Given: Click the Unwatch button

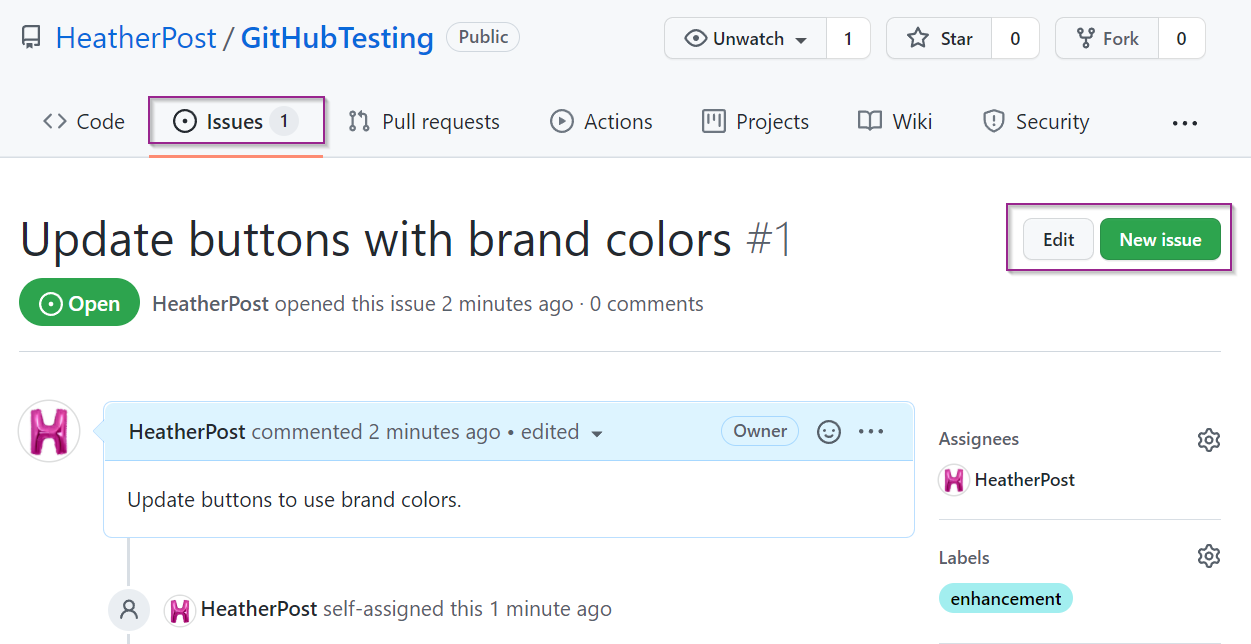Looking at the screenshot, I should coord(746,39).
